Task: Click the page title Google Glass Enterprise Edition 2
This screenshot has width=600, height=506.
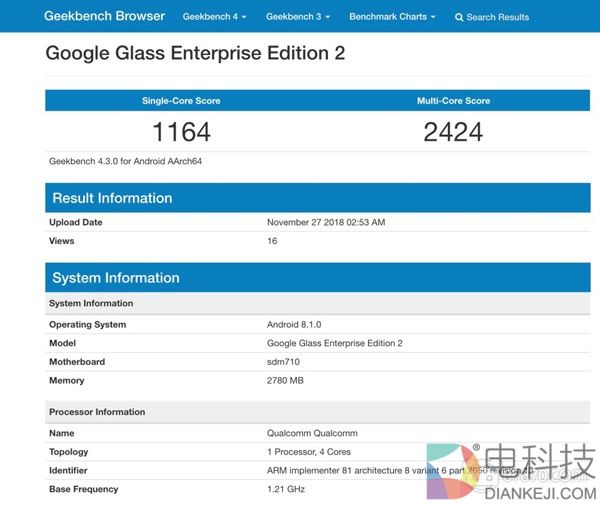Action: point(195,53)
